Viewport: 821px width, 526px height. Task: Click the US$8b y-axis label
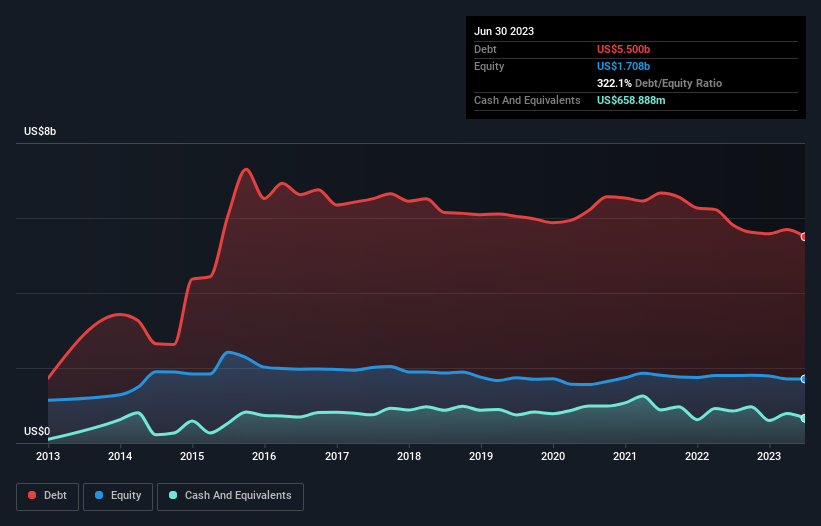click(40, 131)
